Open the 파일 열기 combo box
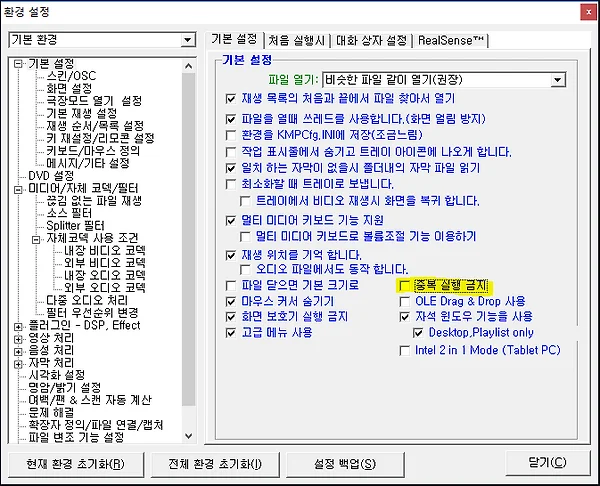The image size is (600, 486). [558, 78]
